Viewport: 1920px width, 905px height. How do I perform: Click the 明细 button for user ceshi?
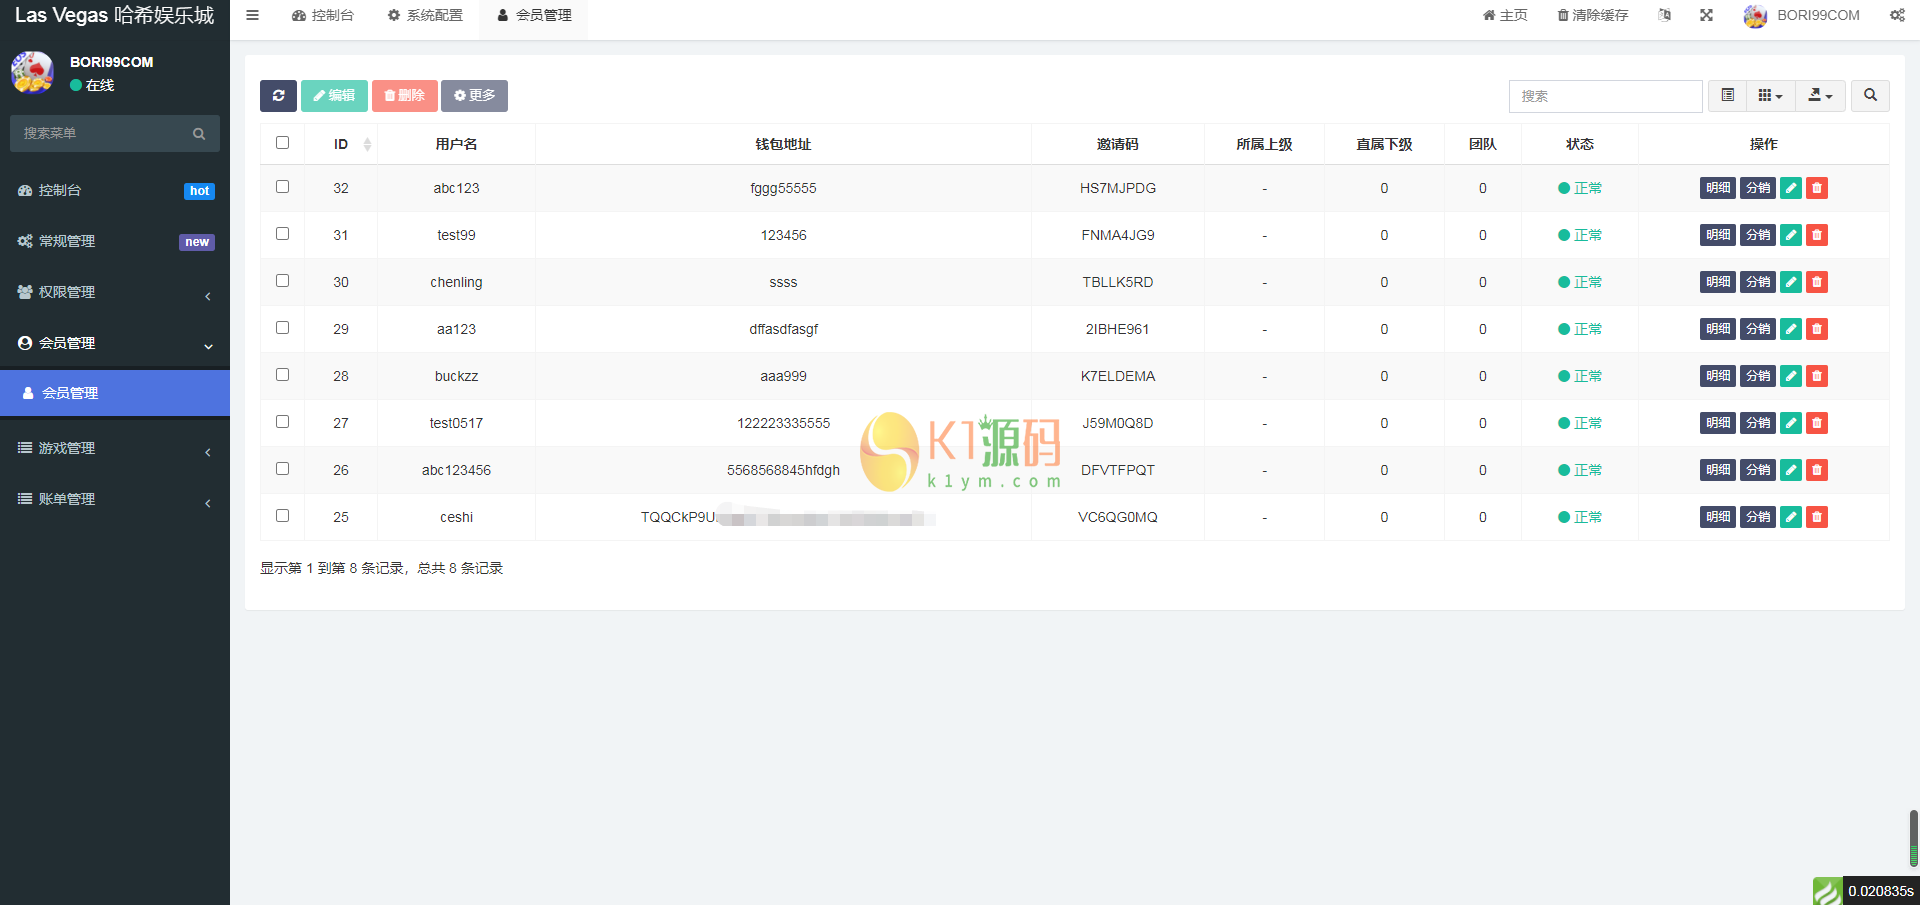click(x=1717, y=517)
